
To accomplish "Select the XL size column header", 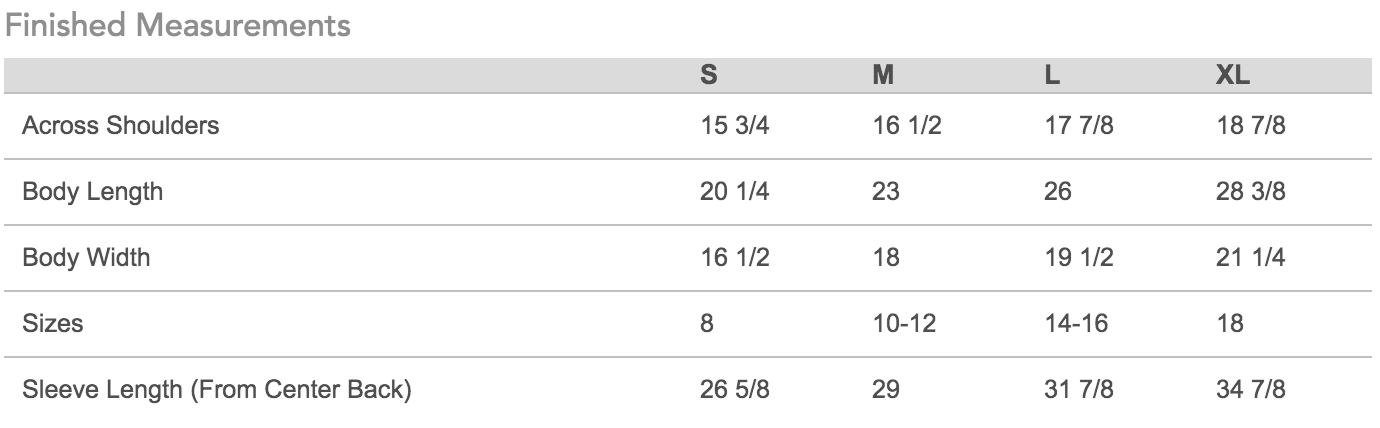I will click(x=1233, y=76).
